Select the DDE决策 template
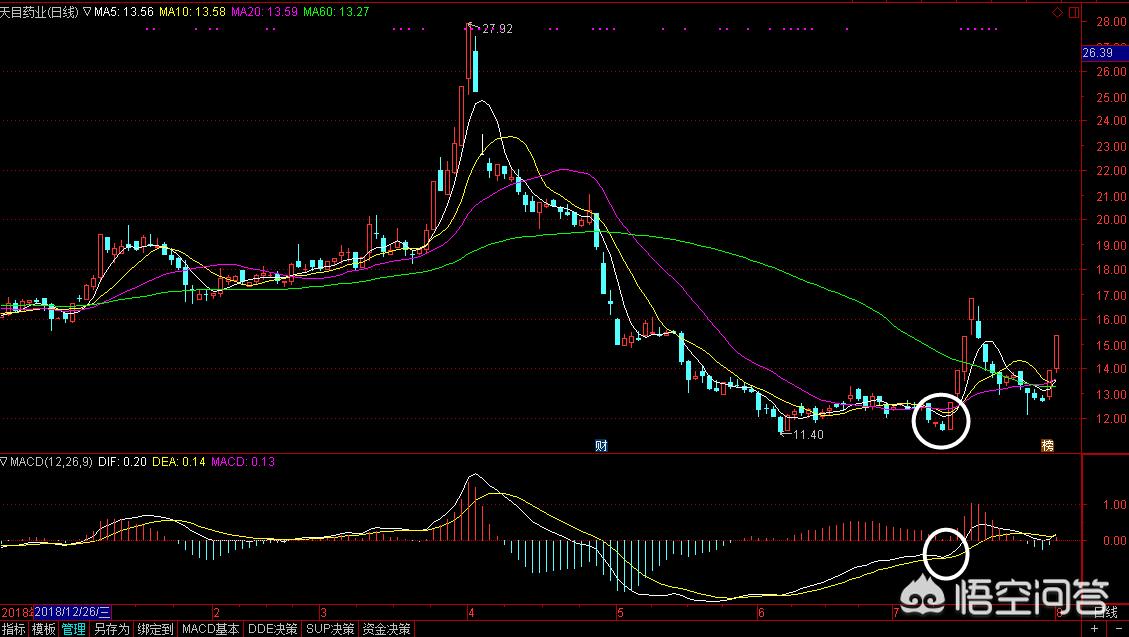 pyautogui.click(x=273, y=629)
